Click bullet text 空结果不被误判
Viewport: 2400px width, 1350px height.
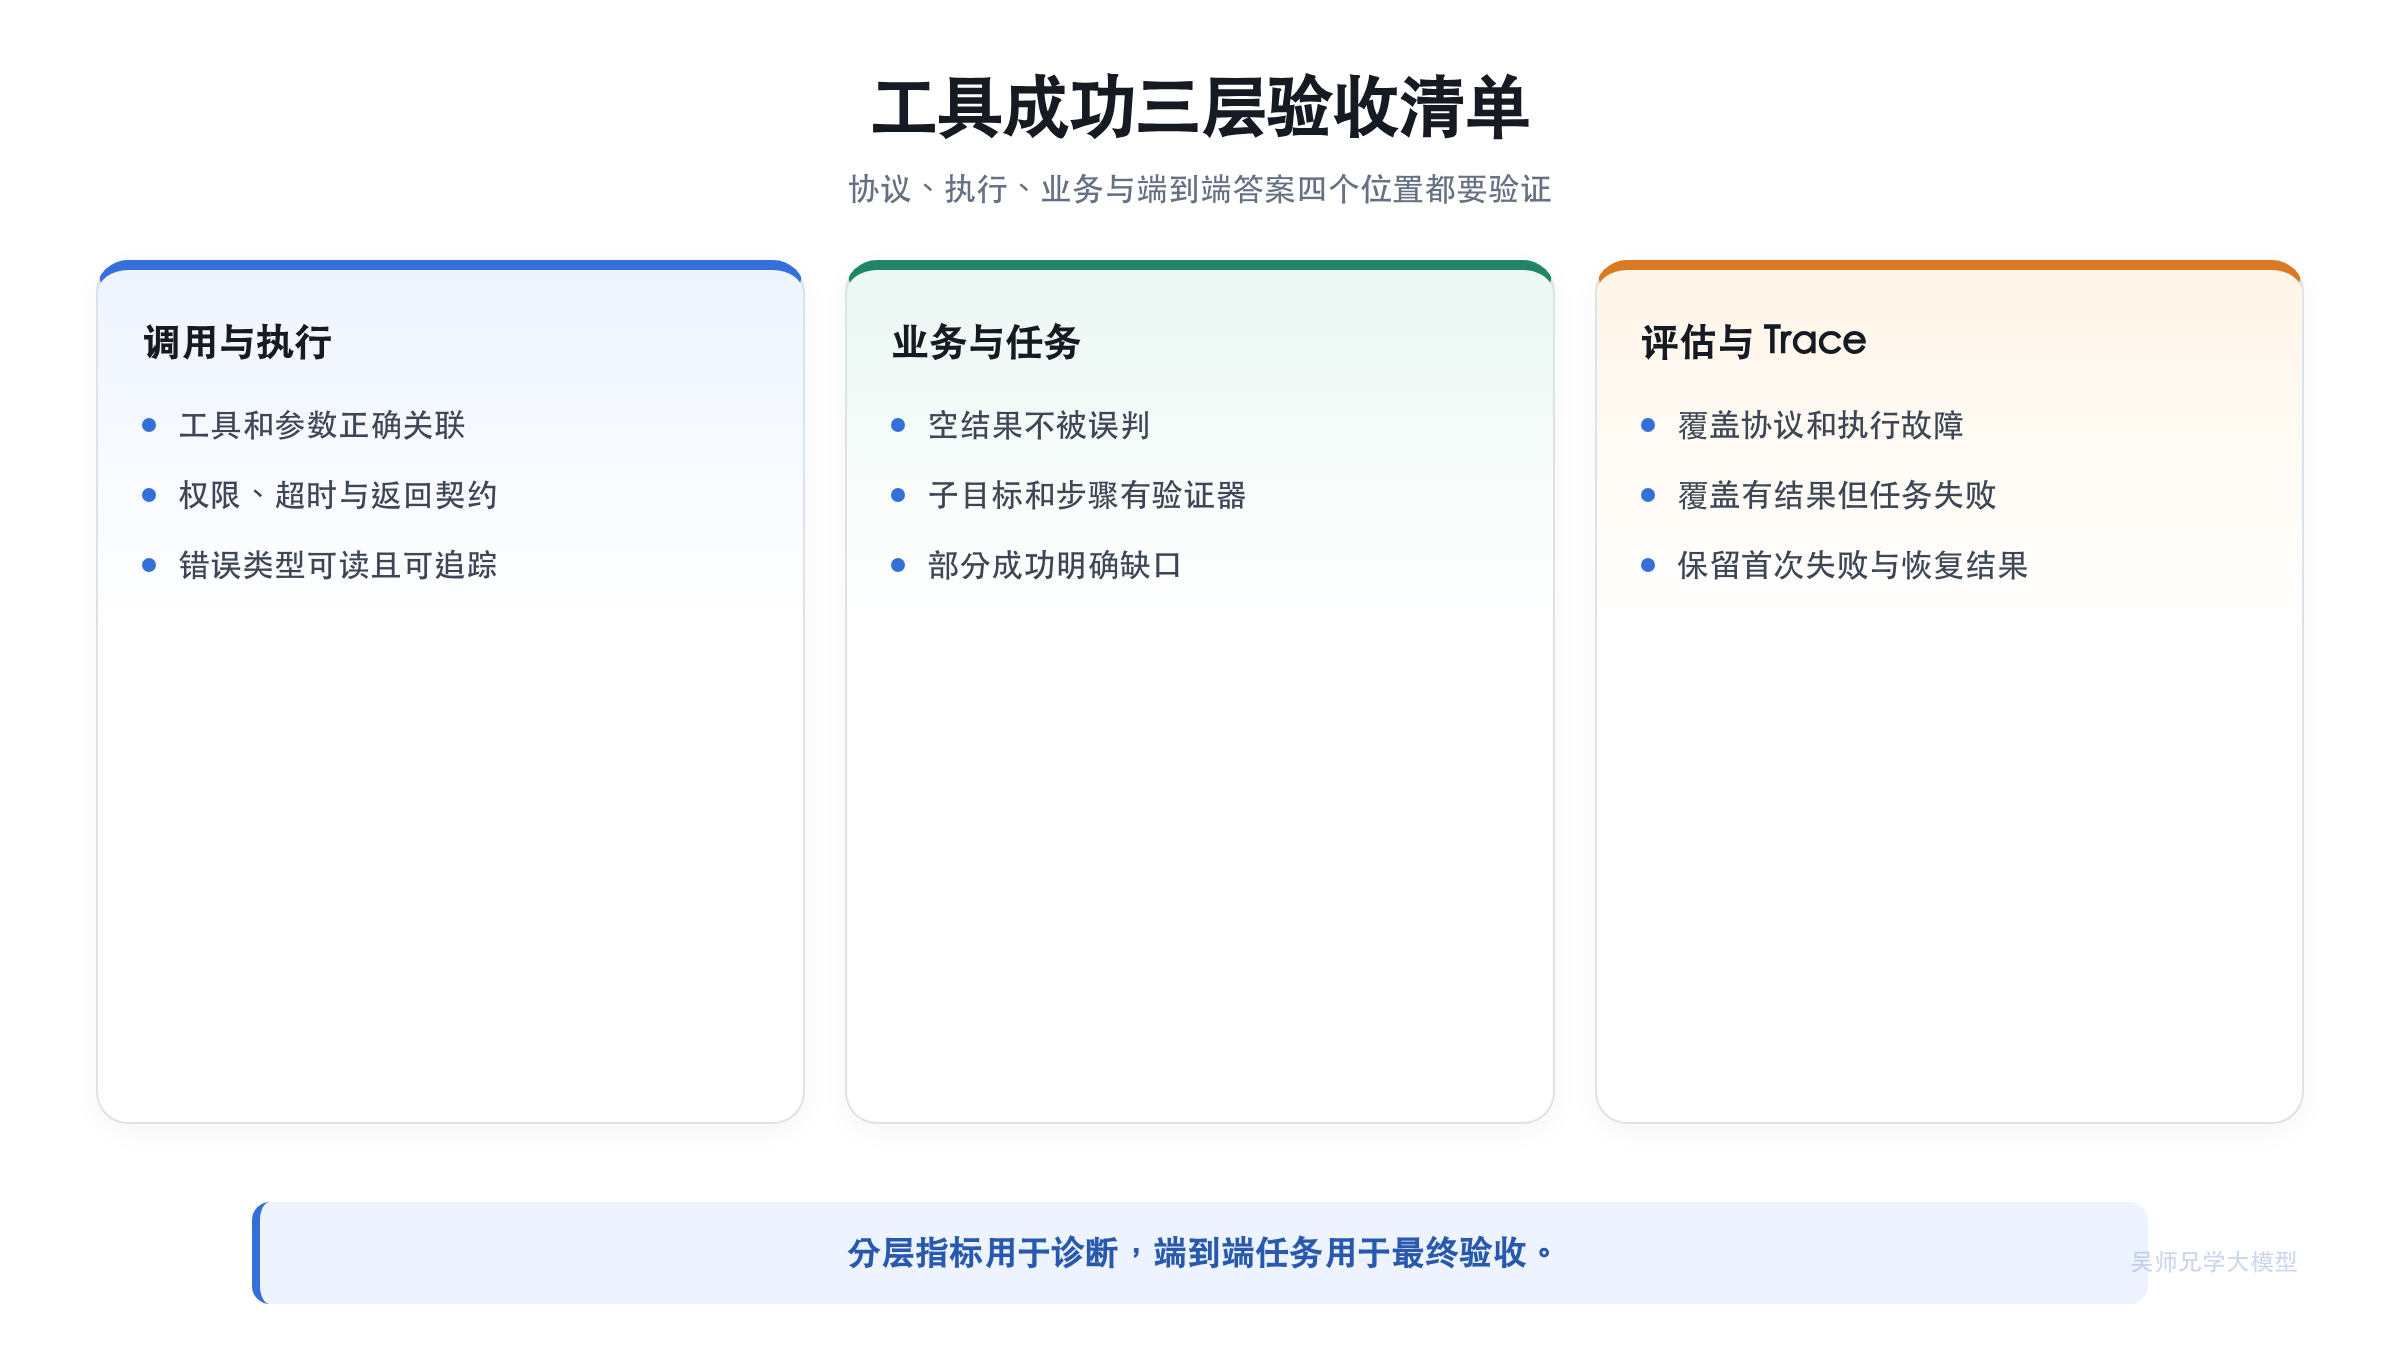coord(1039,425)
